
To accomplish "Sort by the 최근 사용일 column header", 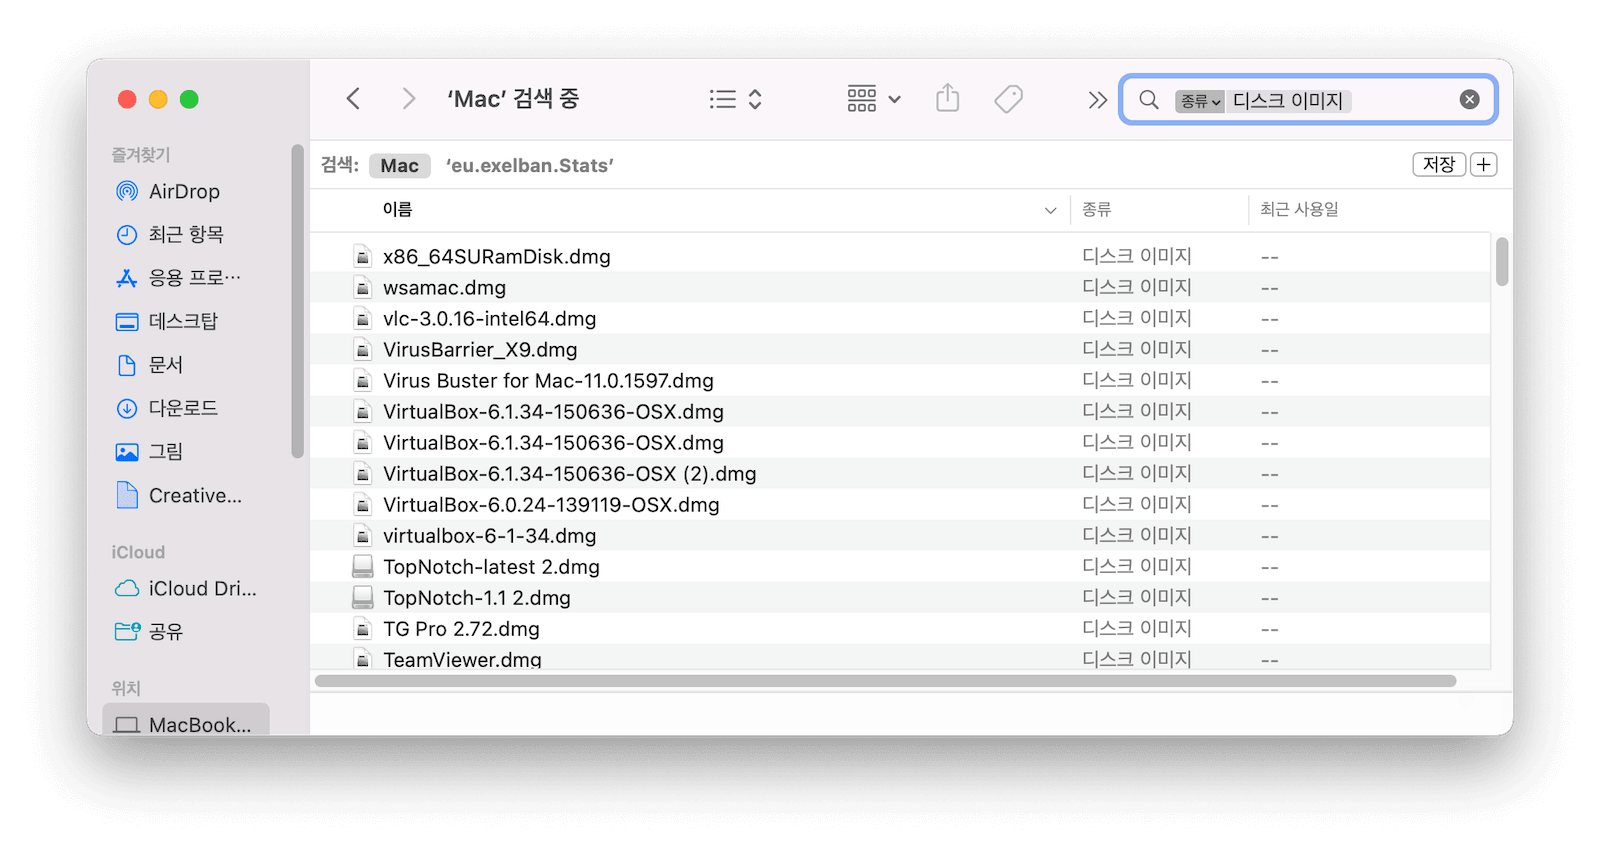I will pyautogui.click(x=1299, y=209).
